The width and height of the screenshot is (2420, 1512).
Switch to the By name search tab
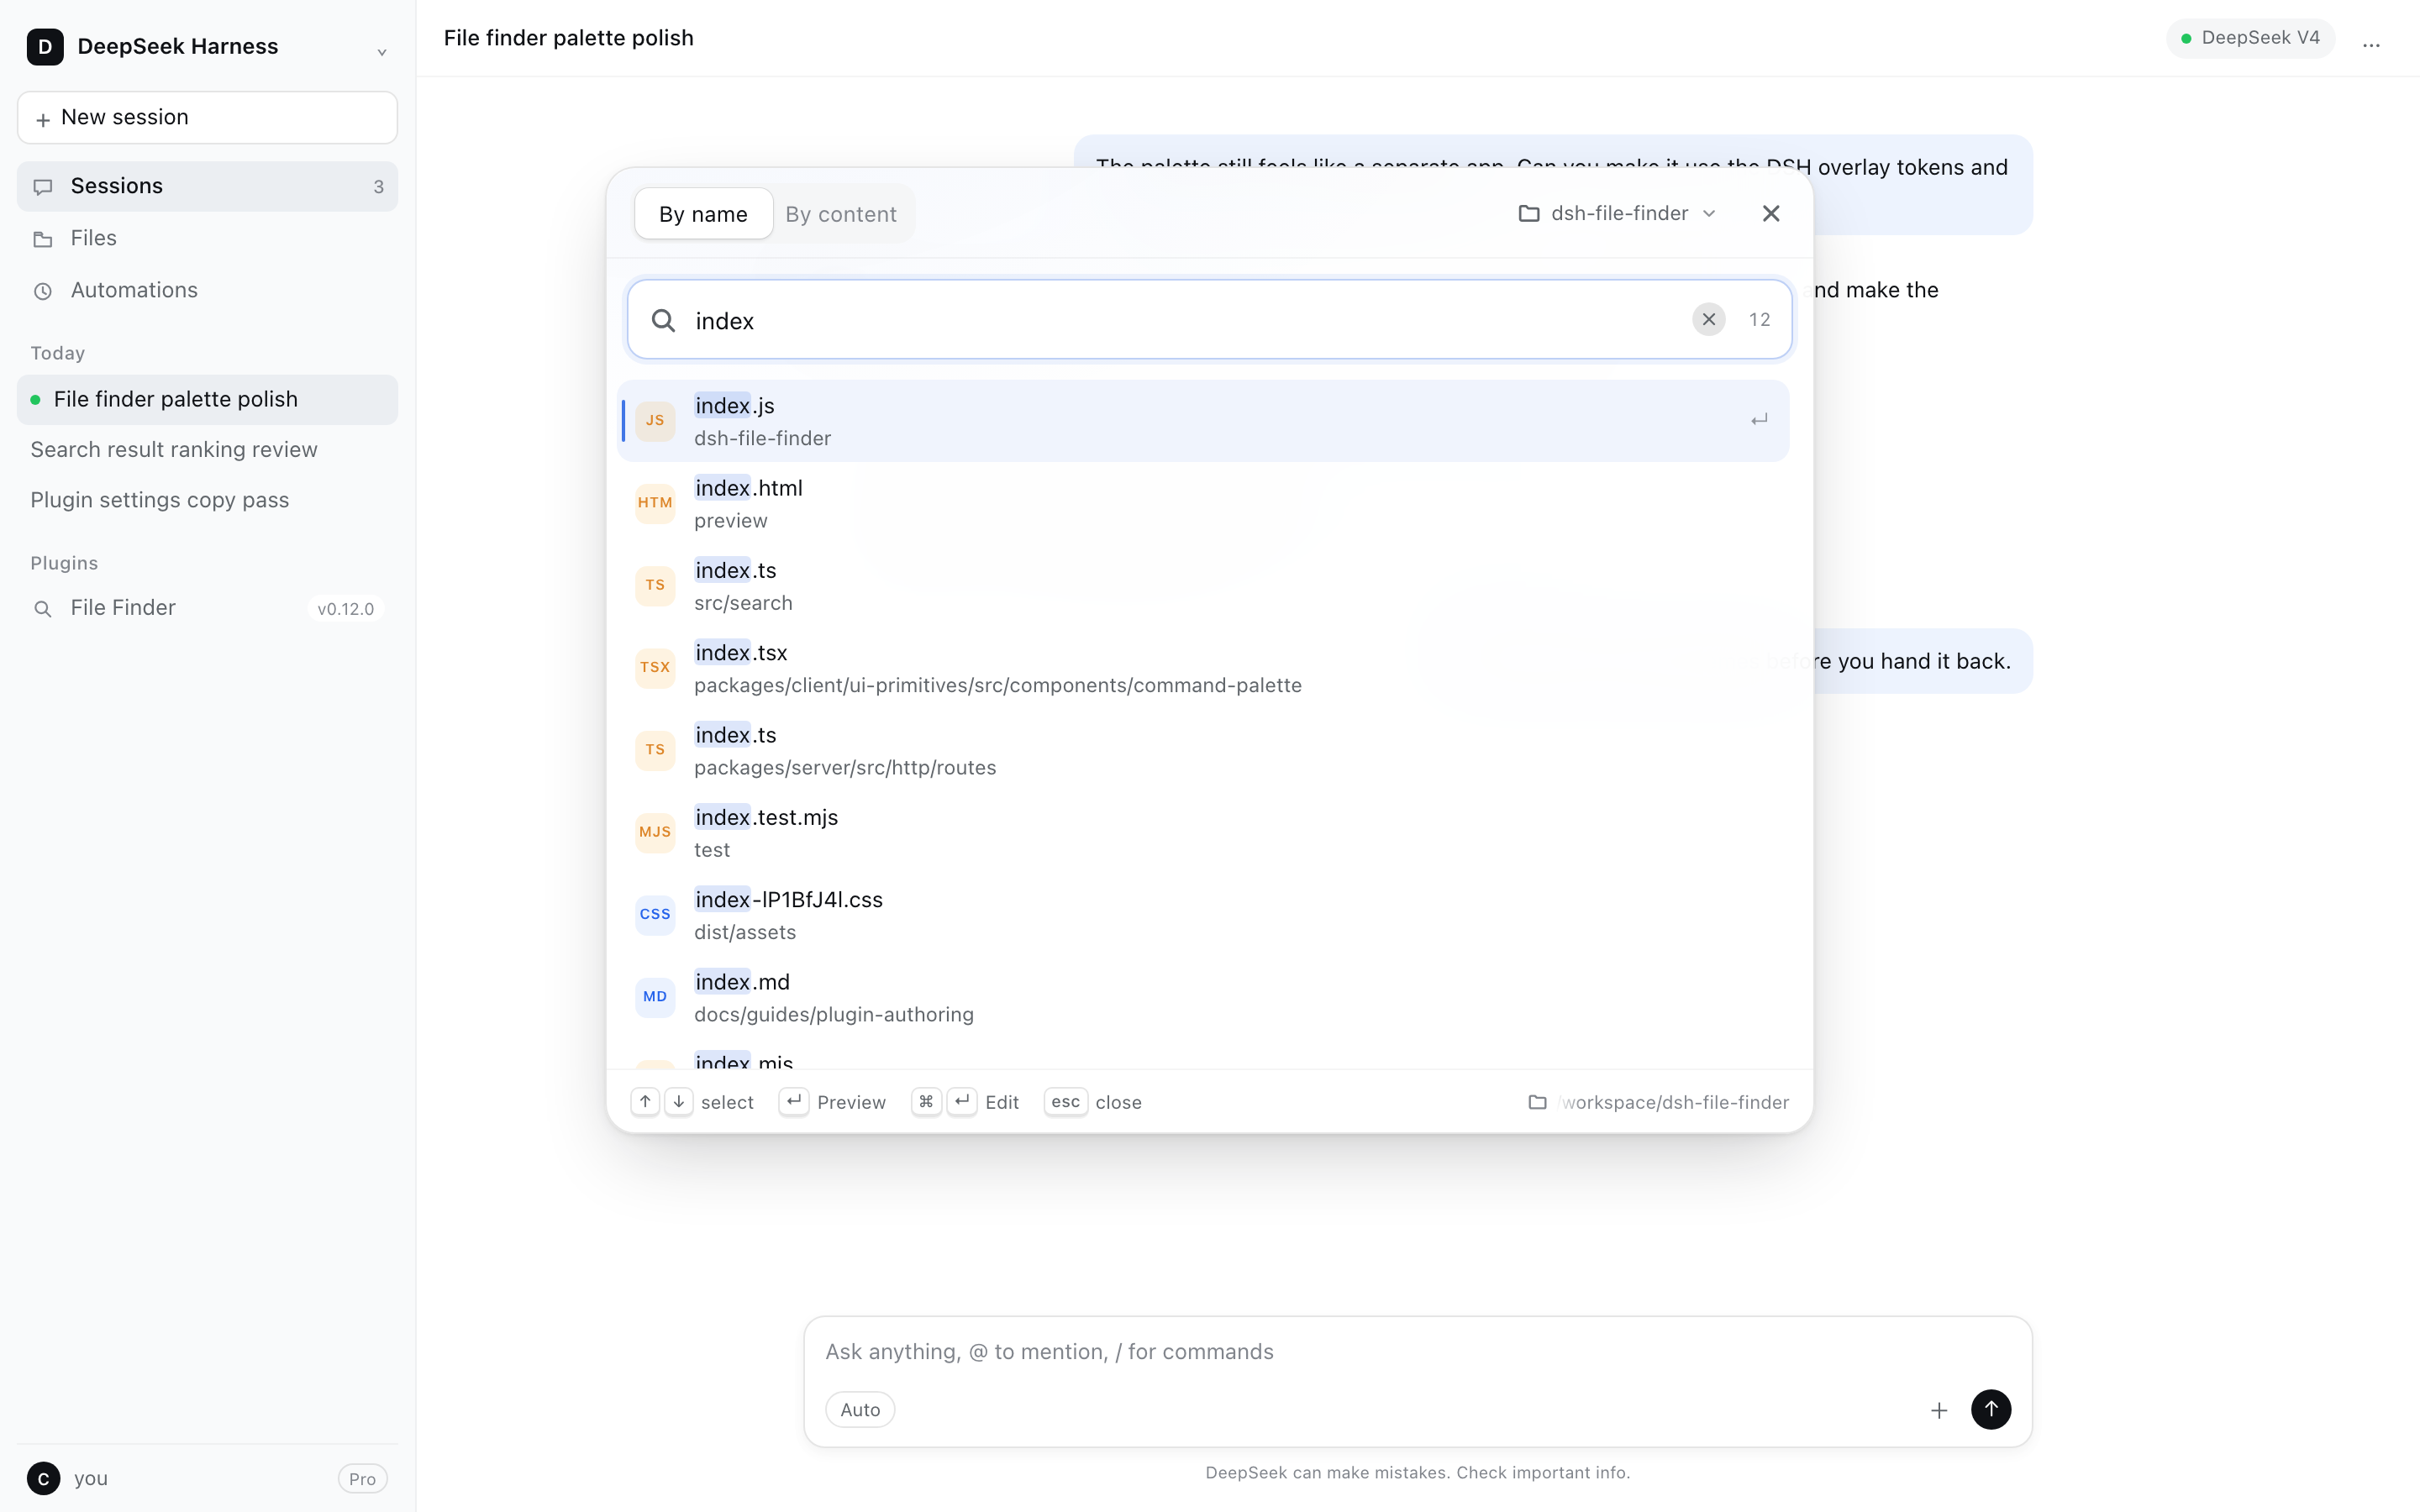(x=703, y=214)
